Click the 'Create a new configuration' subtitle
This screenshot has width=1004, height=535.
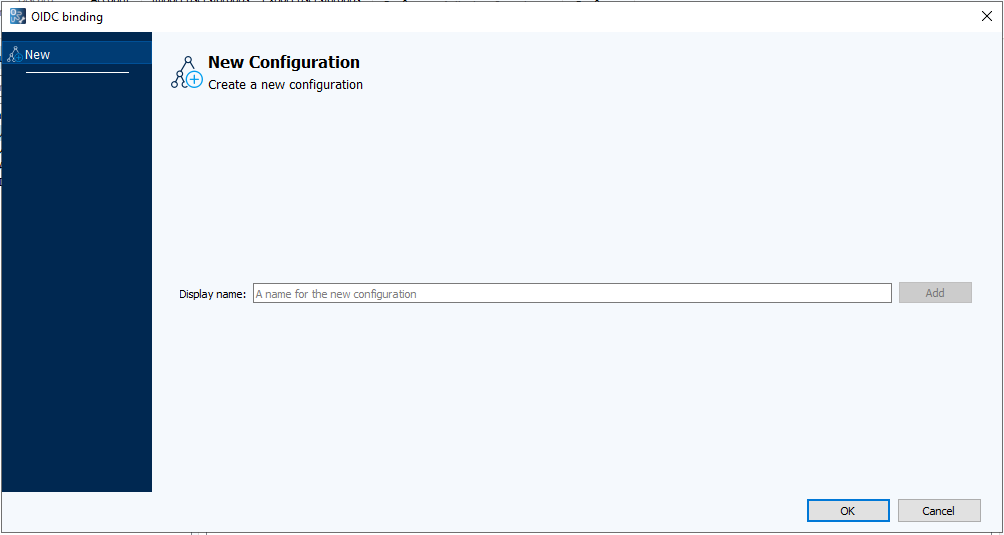coord(285,85)
